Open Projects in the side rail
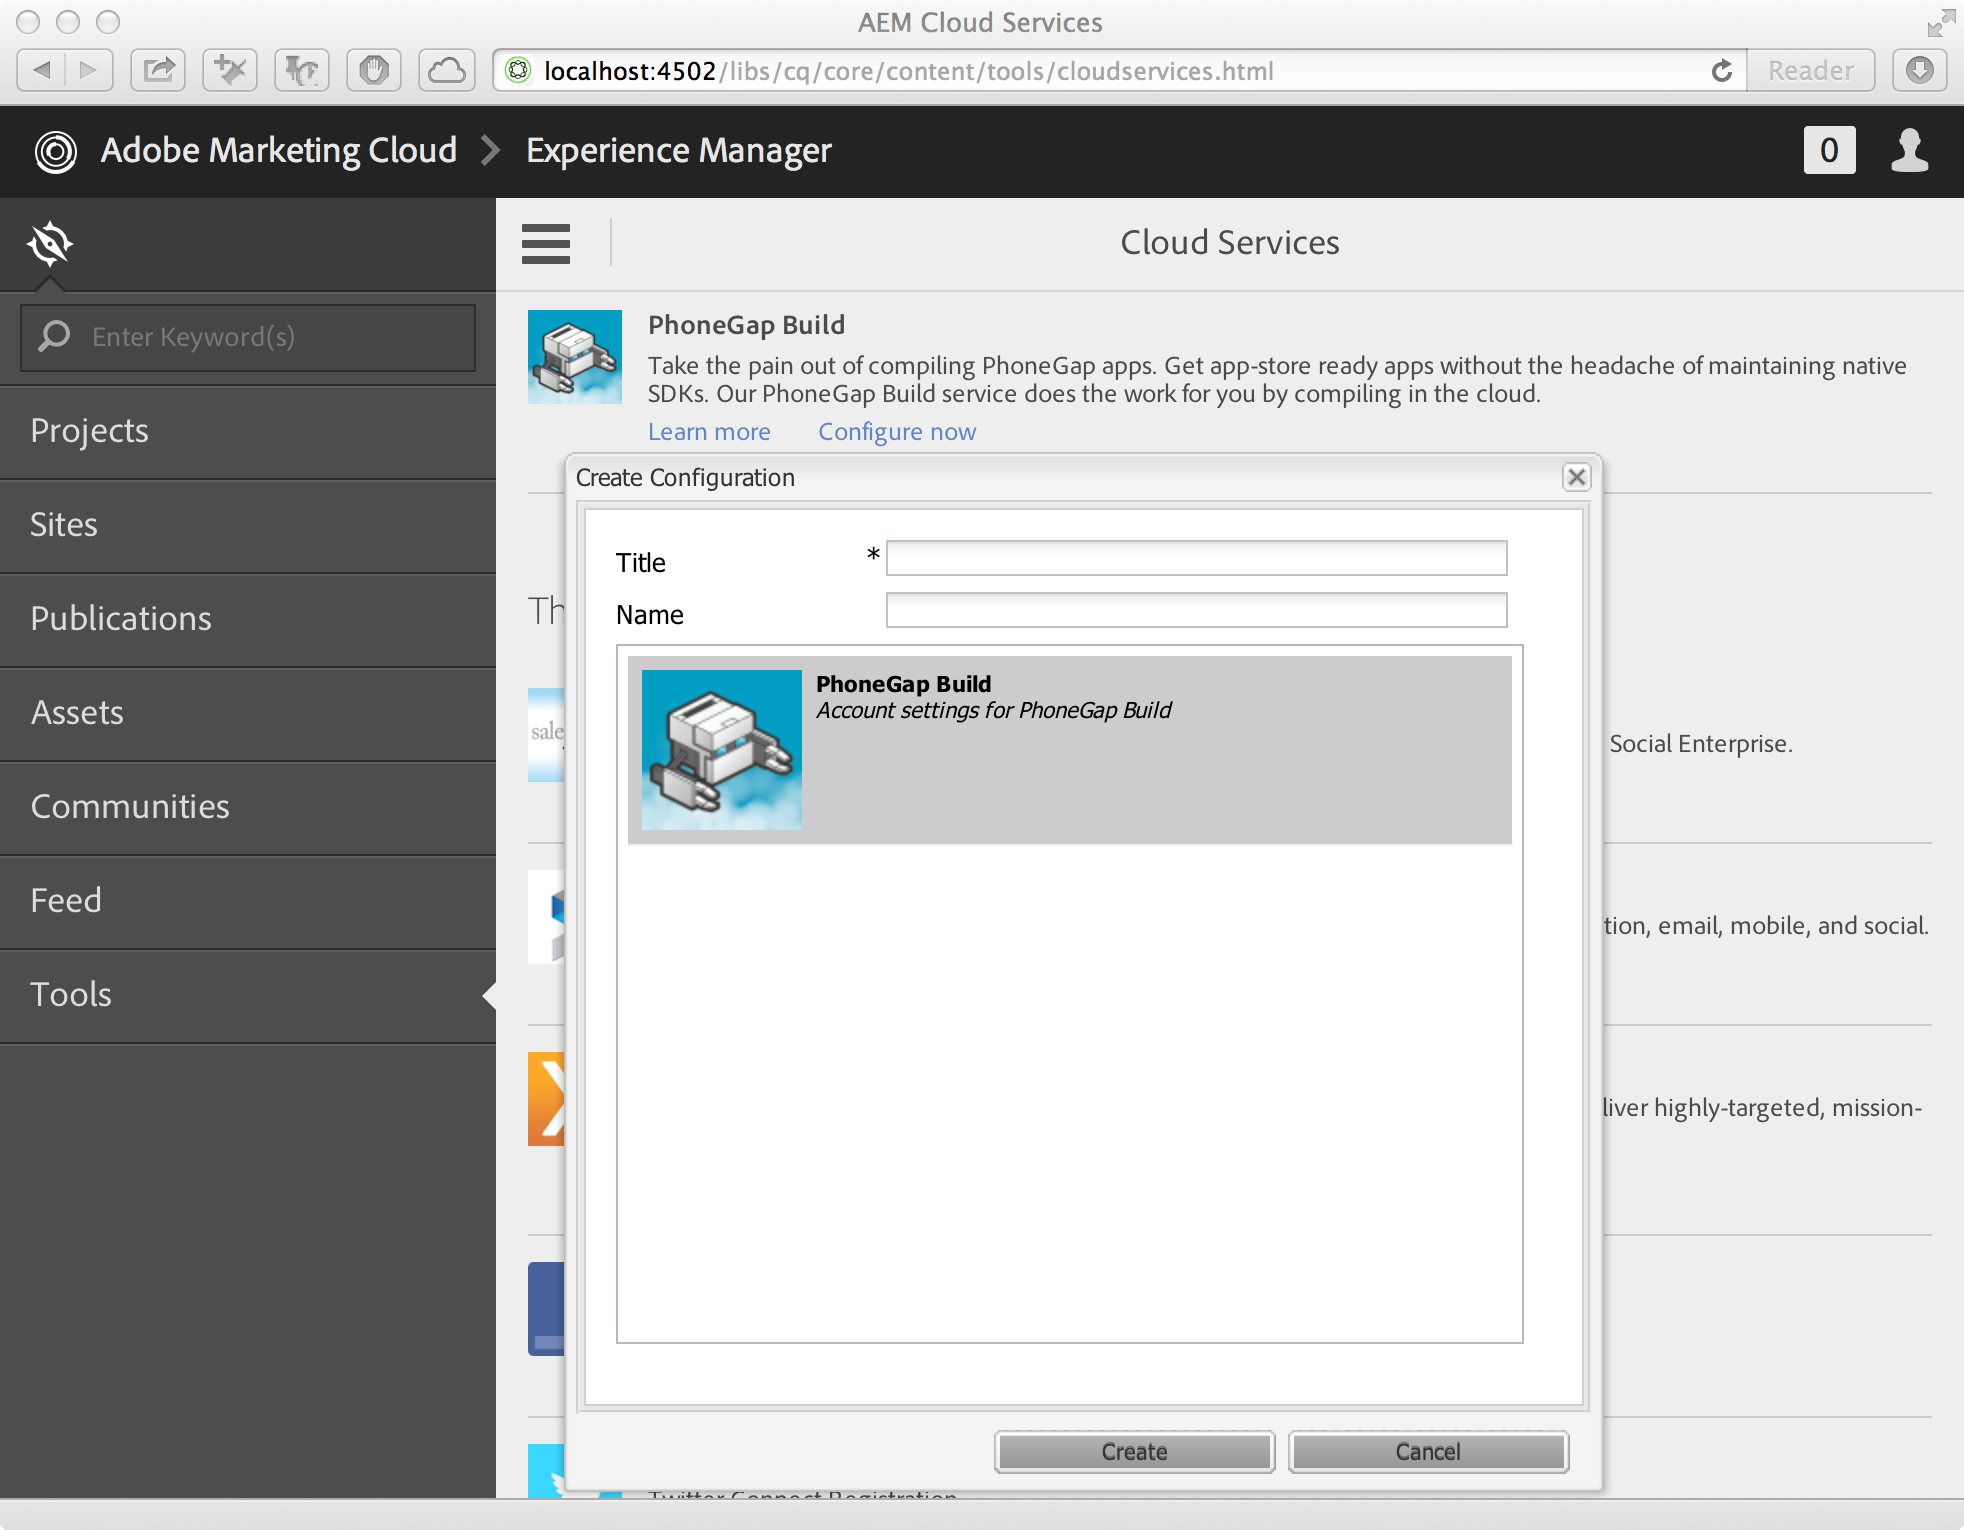1964x1530 pixels. point(248,431)
